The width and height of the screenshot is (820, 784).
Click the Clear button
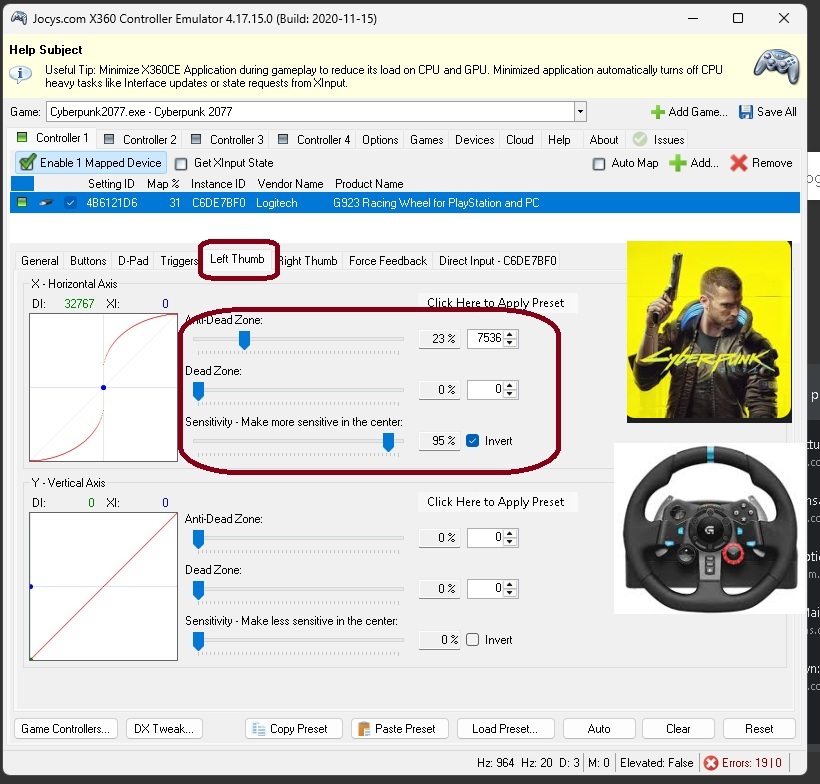[678, 729]
